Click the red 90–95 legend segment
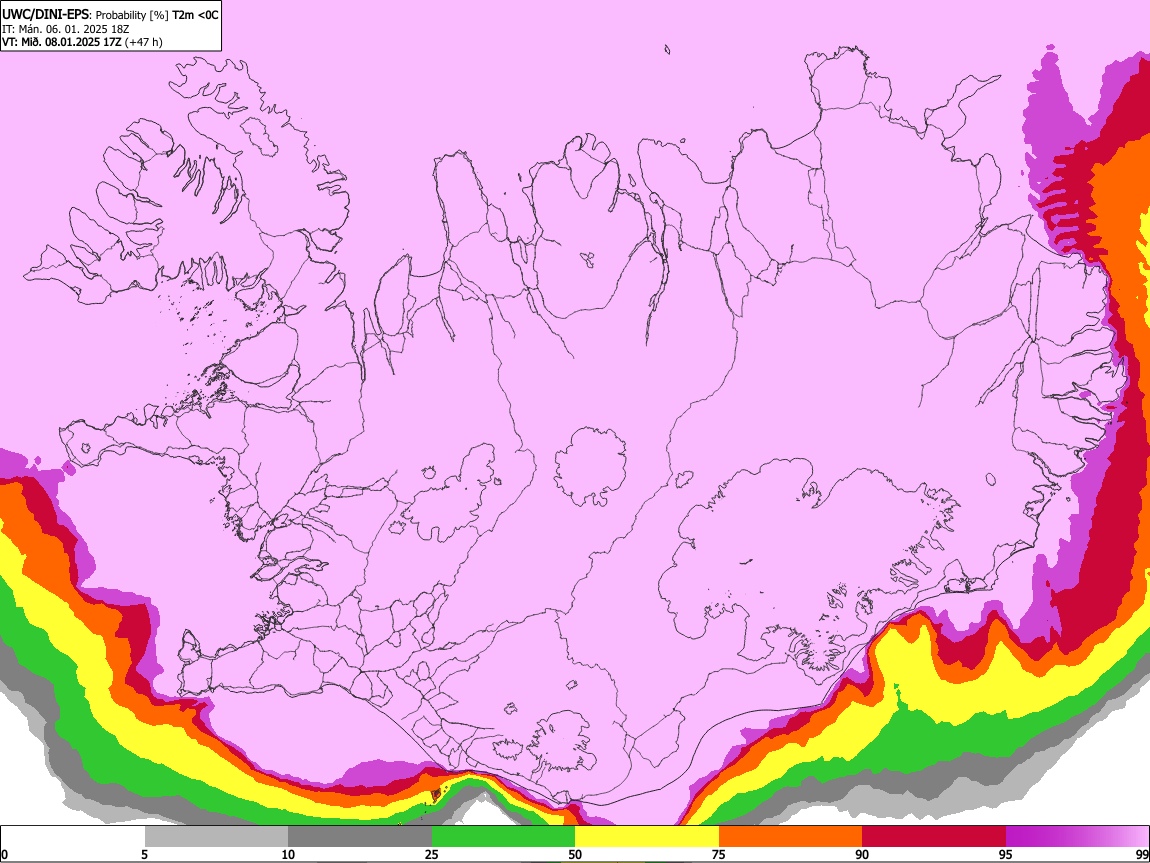 (934, 837)
